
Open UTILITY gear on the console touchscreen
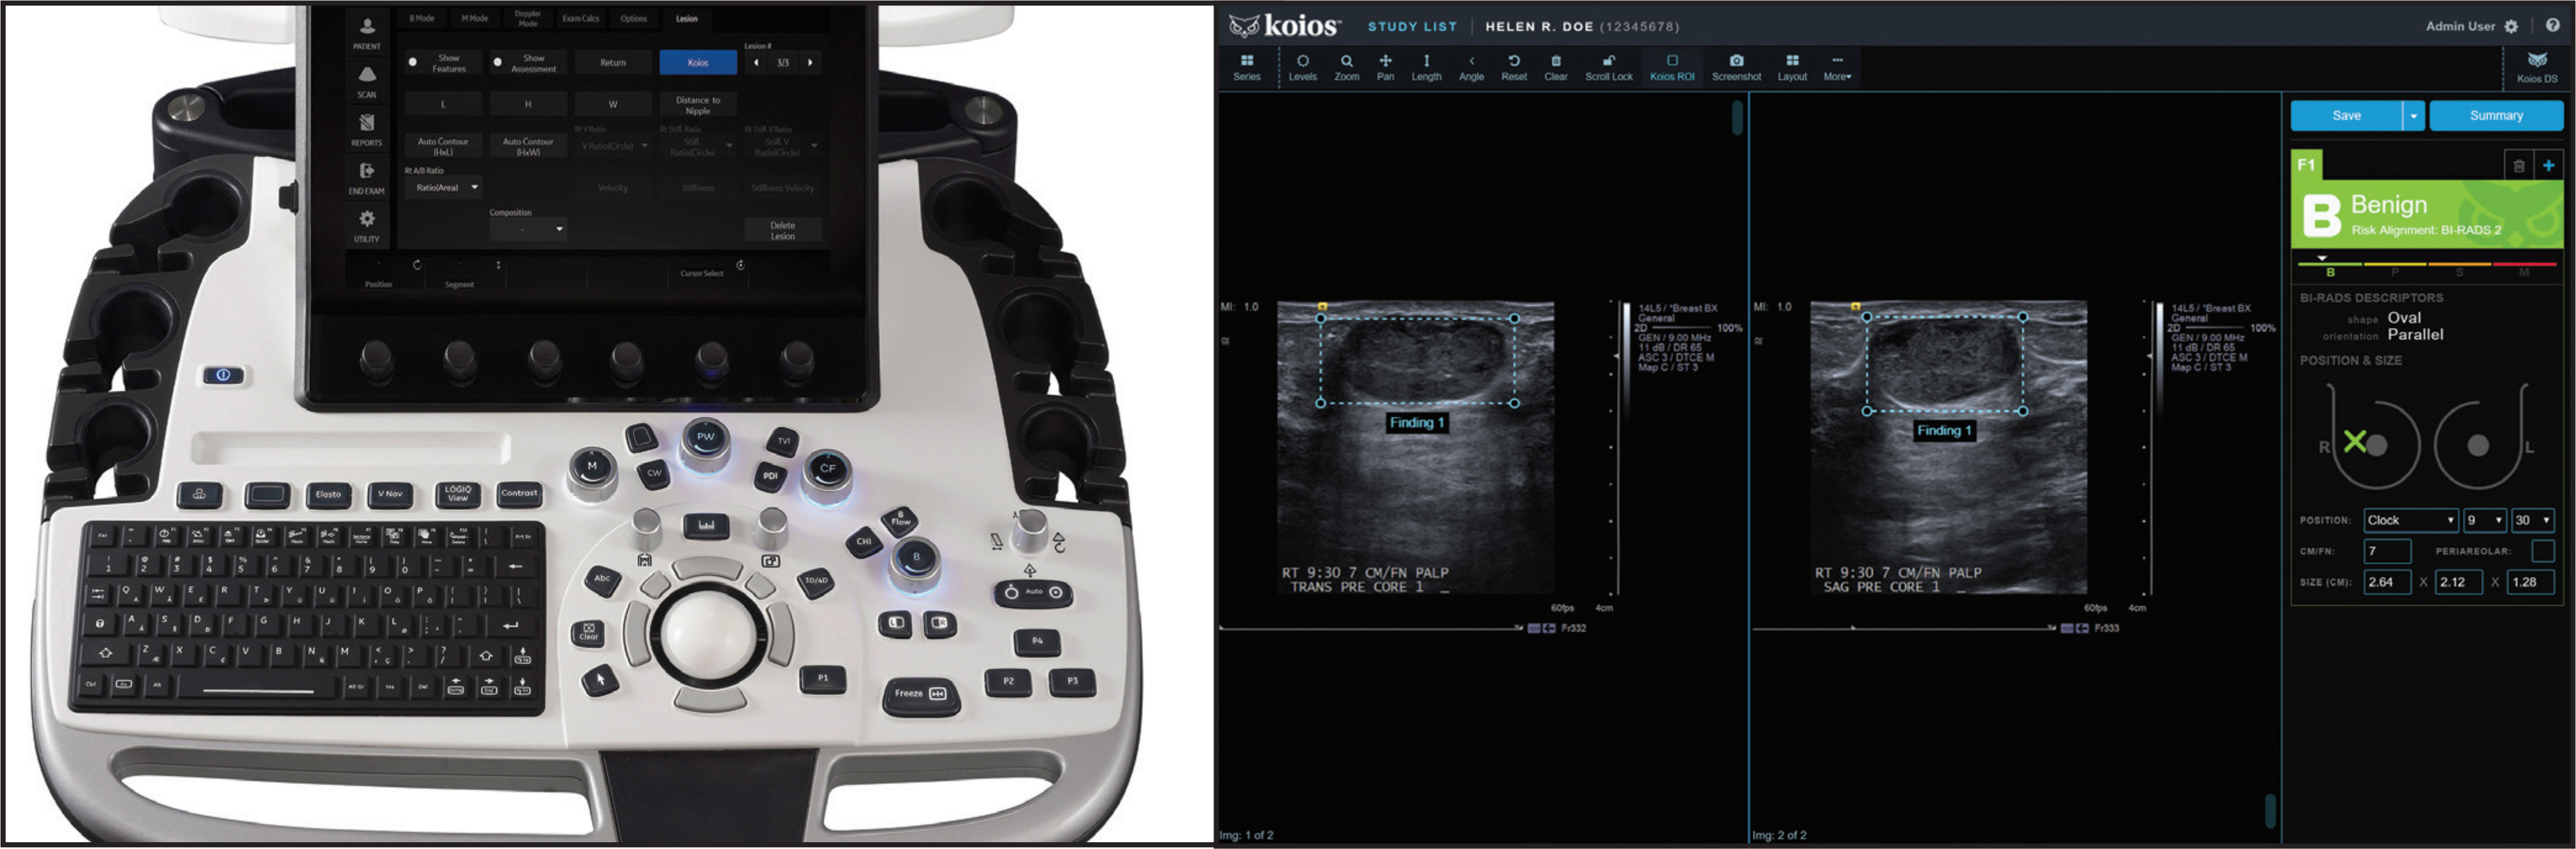pyautogui.click(x=367, y=226)
